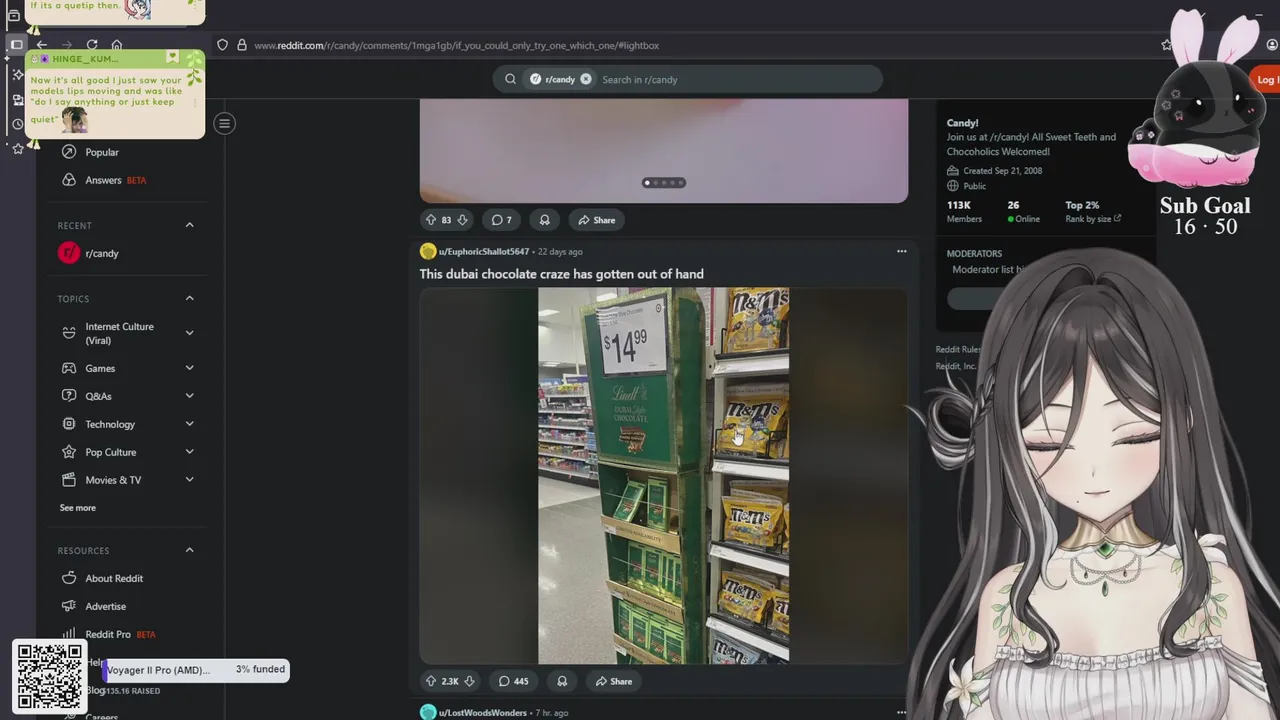Downvote the post with 83 votes

click(462, 220)
